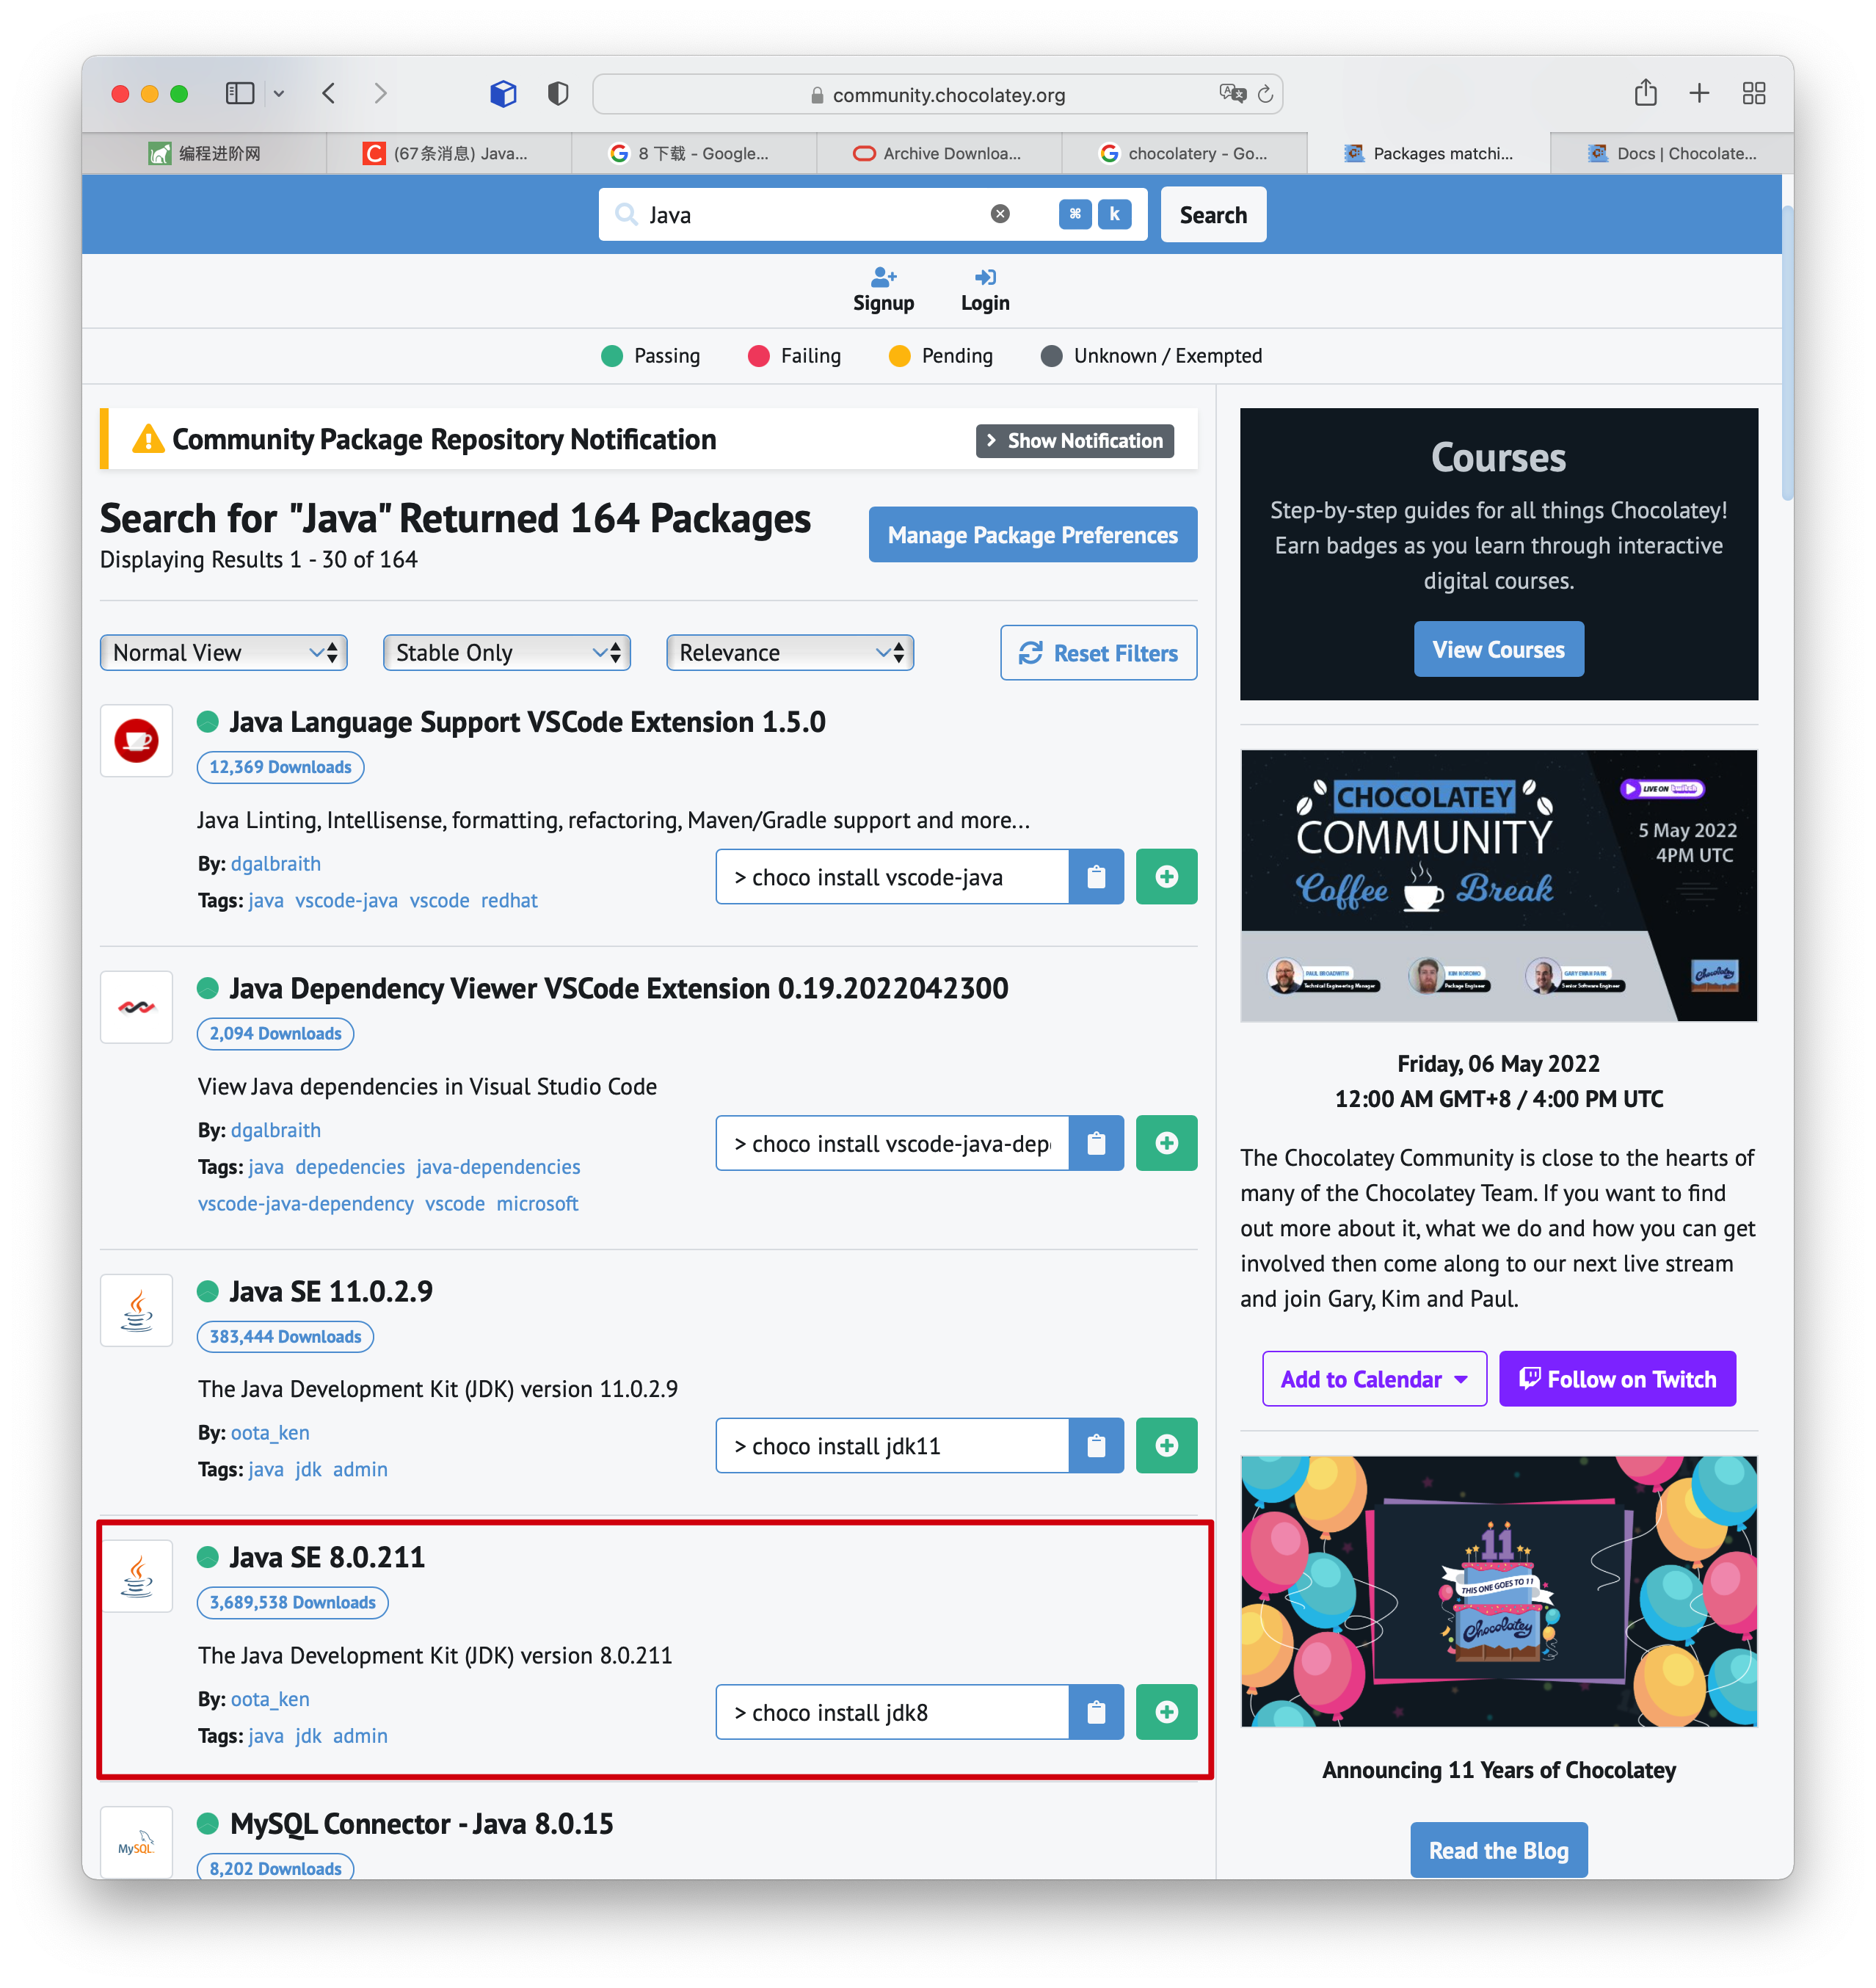This screenshot has height=1988, width=1876.
Task: Click green plus button for jdk11
Action: pyautogui.click(x=1166, y=1445)
